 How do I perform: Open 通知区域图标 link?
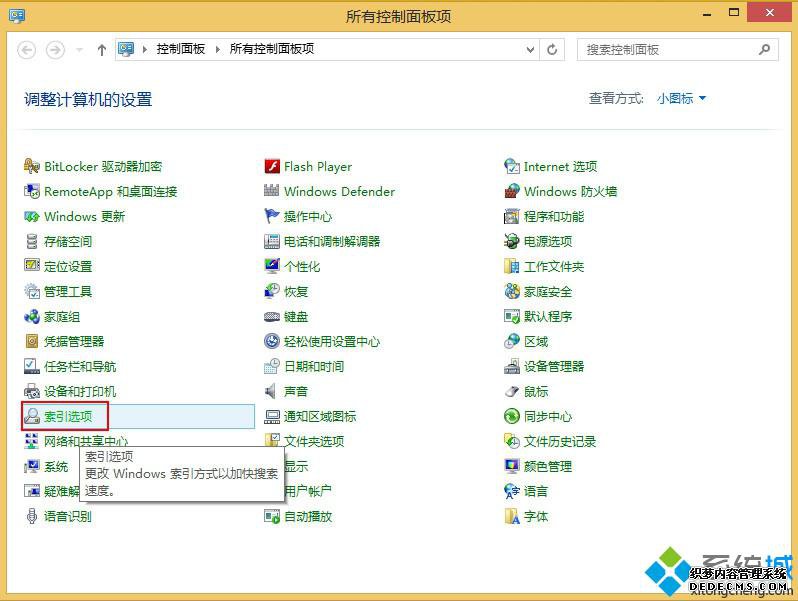(x=320, y=416)
